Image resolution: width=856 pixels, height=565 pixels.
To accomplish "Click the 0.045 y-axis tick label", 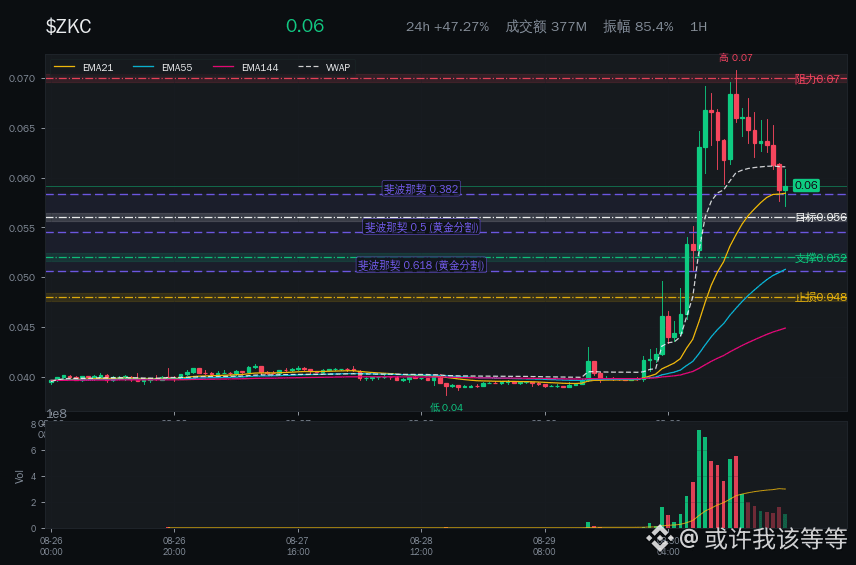I will (22, 328).
